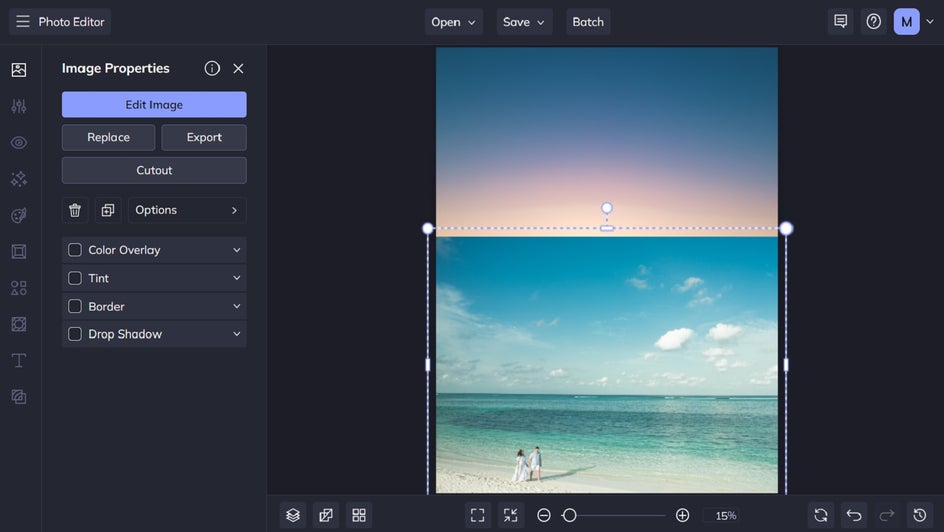Open the history clock icon

[920, 515]
